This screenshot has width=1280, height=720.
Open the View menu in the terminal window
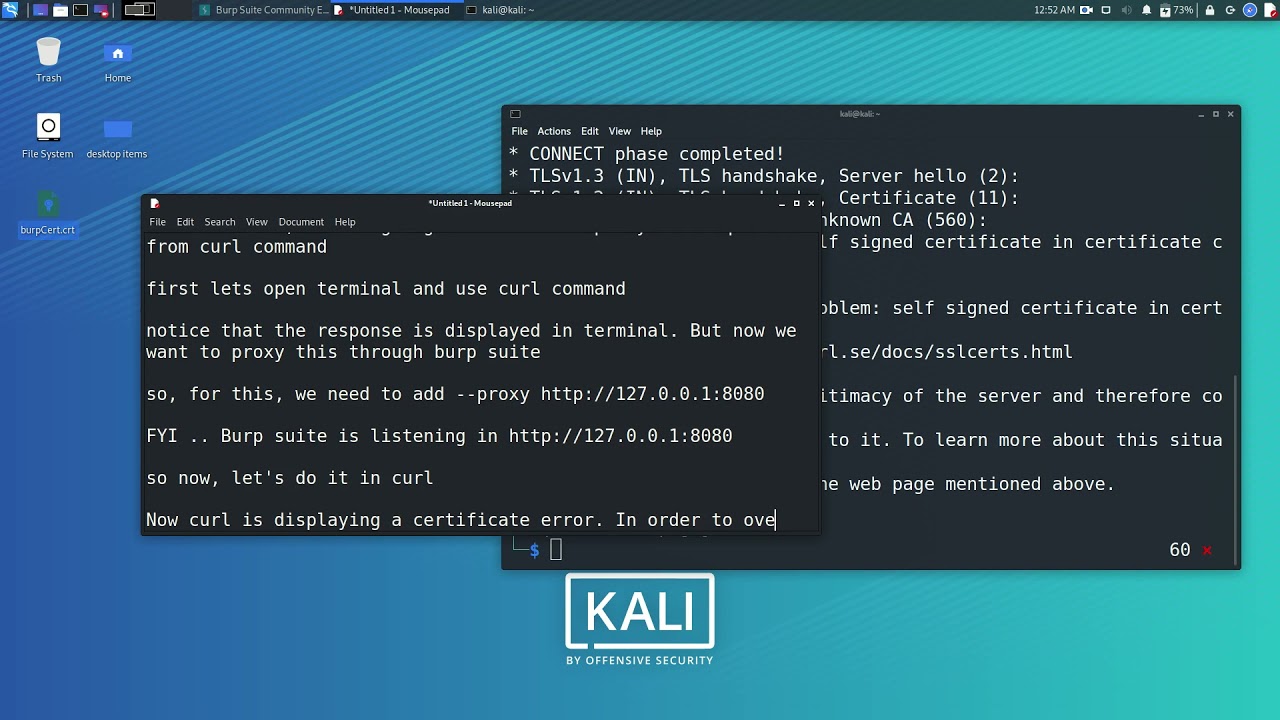point(620,131)
